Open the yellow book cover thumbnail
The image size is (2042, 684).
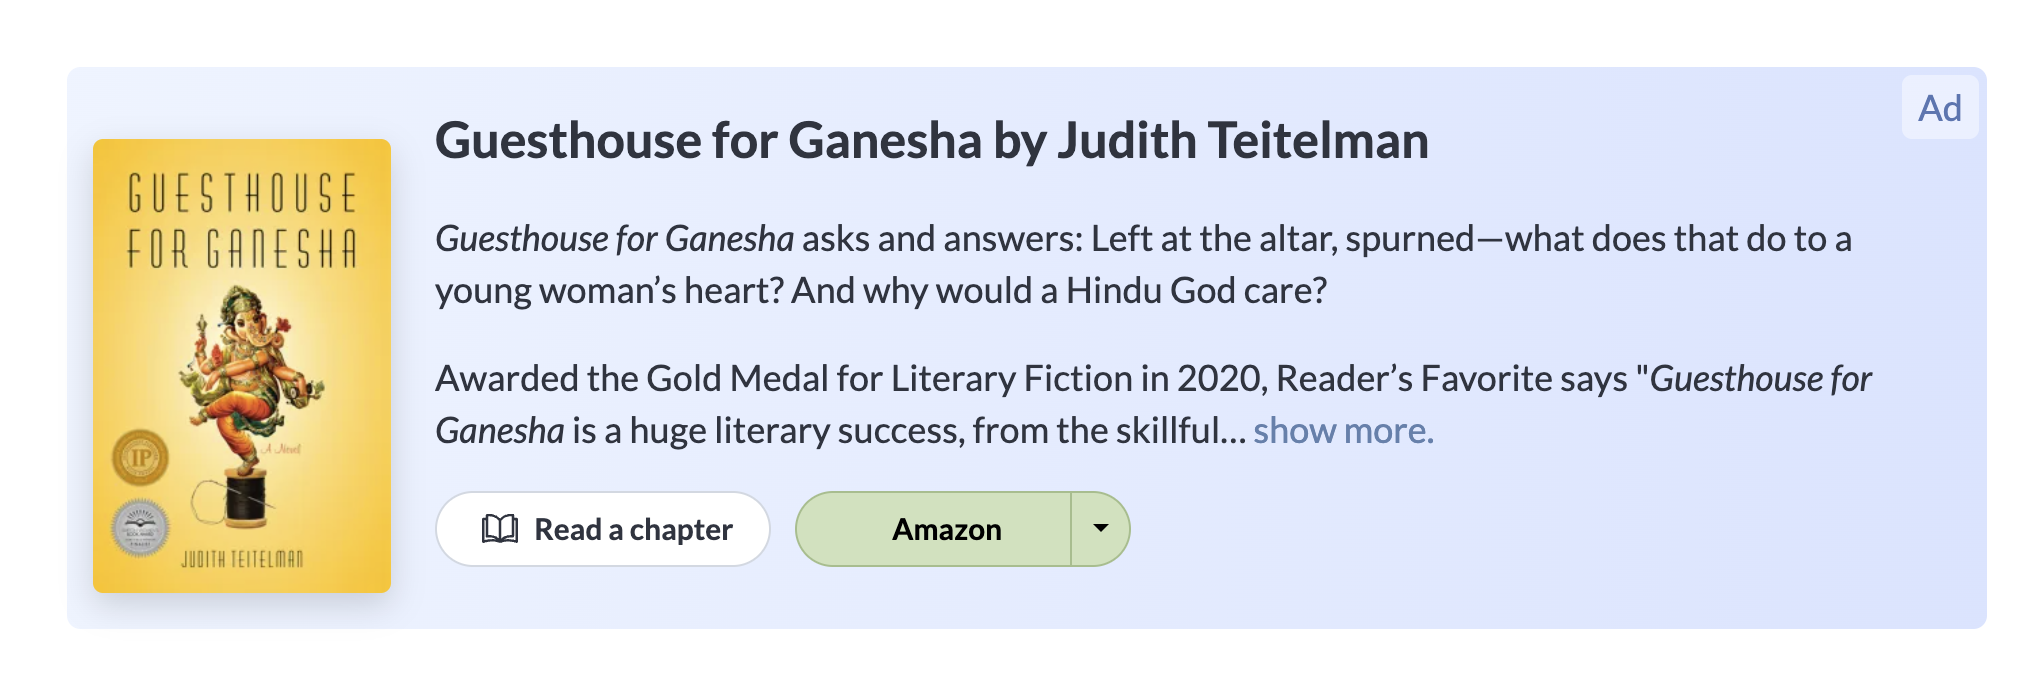242,366
